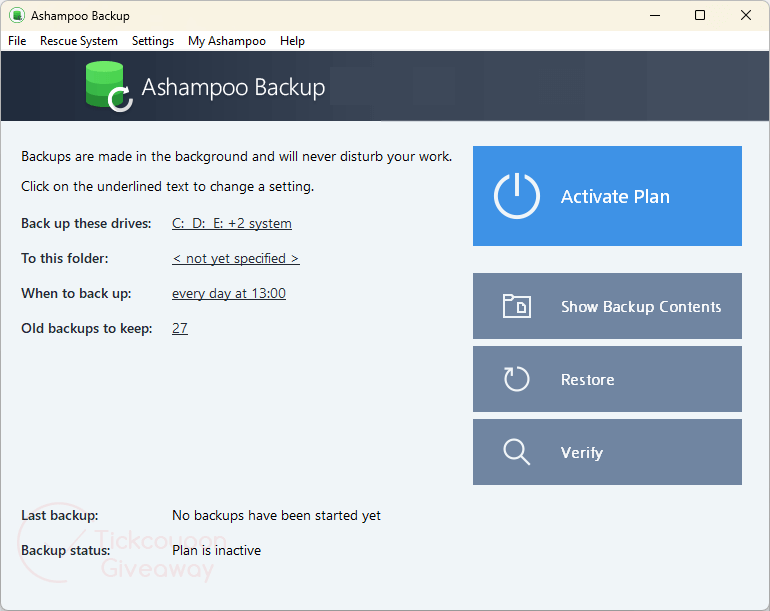Set destination via '< not yet specified >' link

coord(236,258)
